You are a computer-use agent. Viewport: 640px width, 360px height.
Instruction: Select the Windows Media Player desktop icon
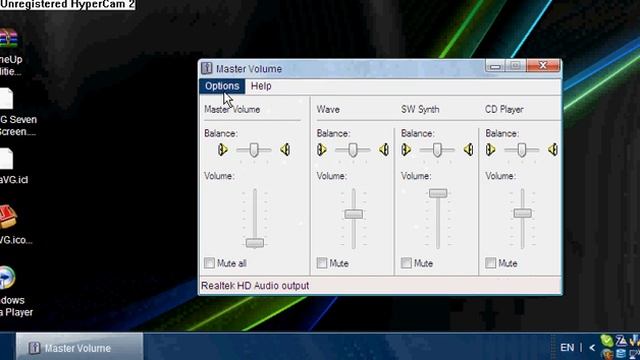click(x=7, y=278)
